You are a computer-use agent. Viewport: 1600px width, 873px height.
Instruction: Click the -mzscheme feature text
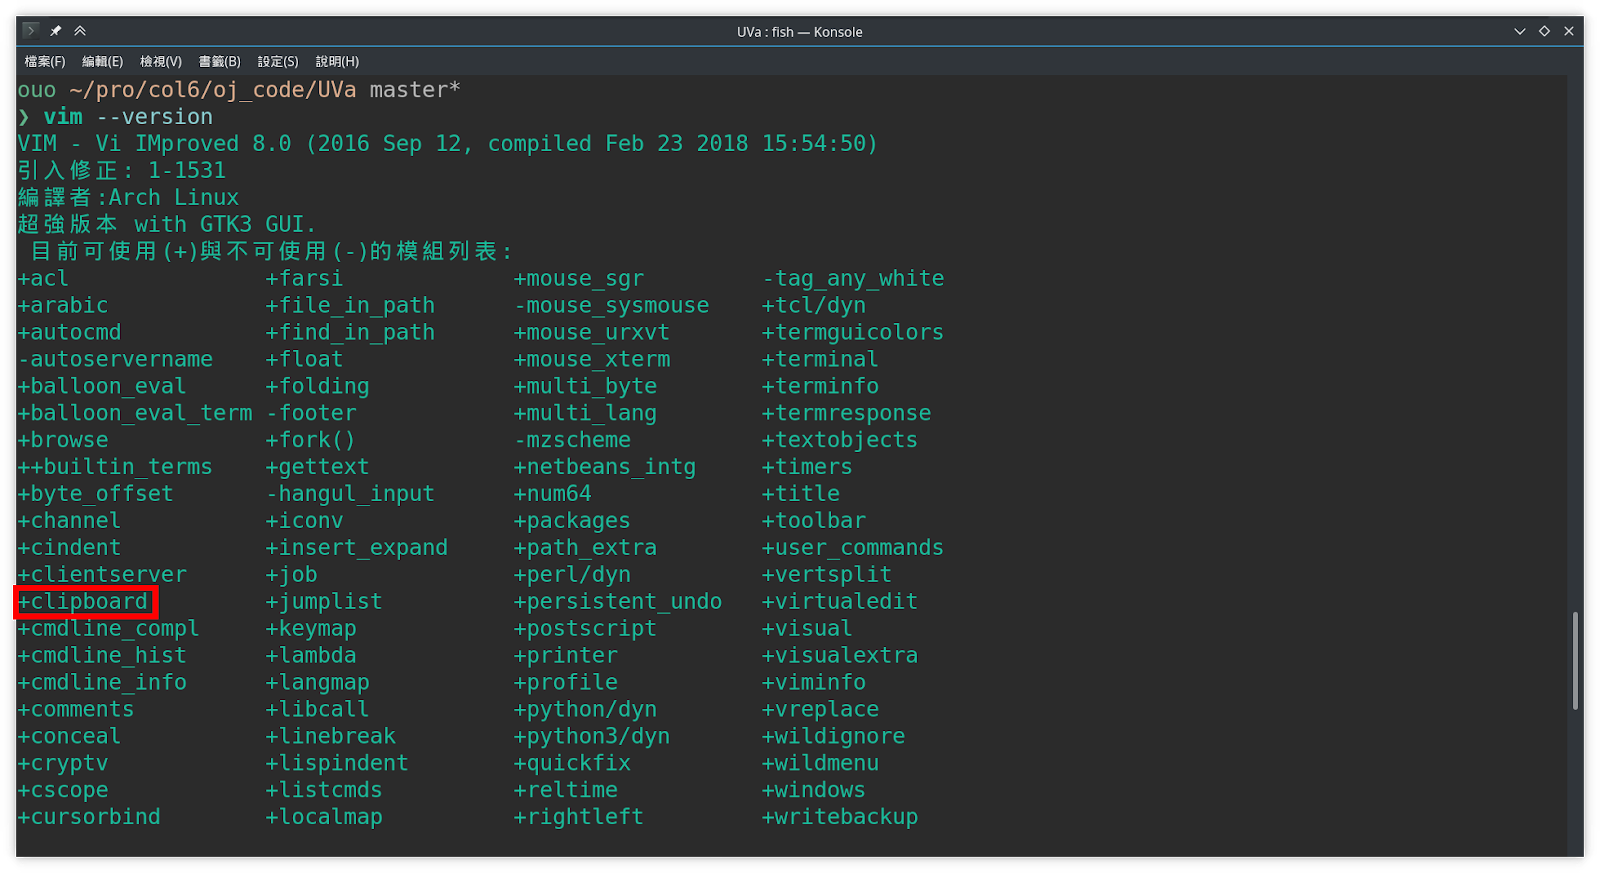pyautogui.click(x=573, y=440)
